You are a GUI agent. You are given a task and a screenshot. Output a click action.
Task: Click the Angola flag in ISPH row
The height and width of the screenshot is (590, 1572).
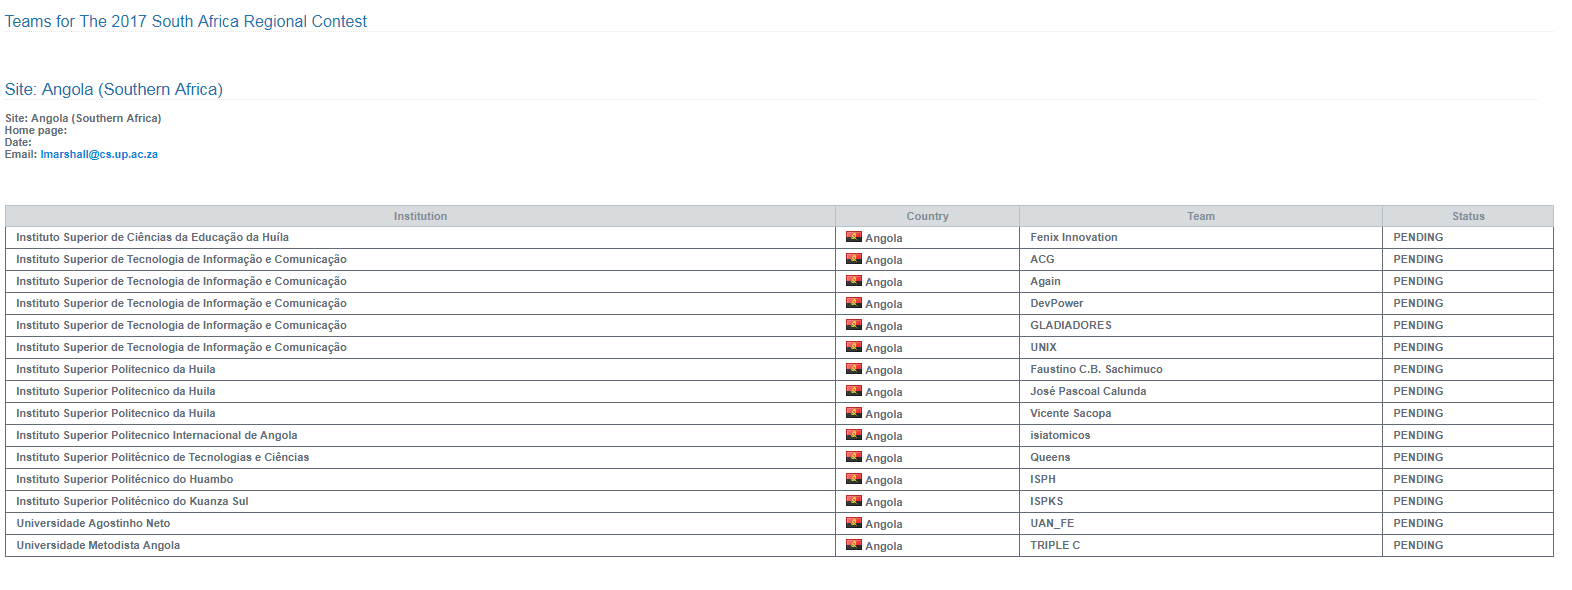point(854,479)
